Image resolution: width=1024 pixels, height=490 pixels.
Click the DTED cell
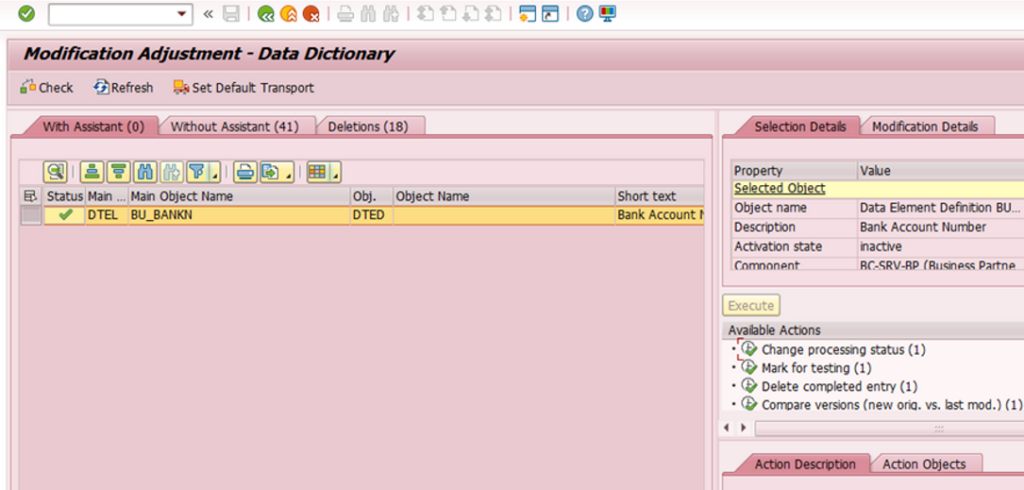click(x=372, y=215)
